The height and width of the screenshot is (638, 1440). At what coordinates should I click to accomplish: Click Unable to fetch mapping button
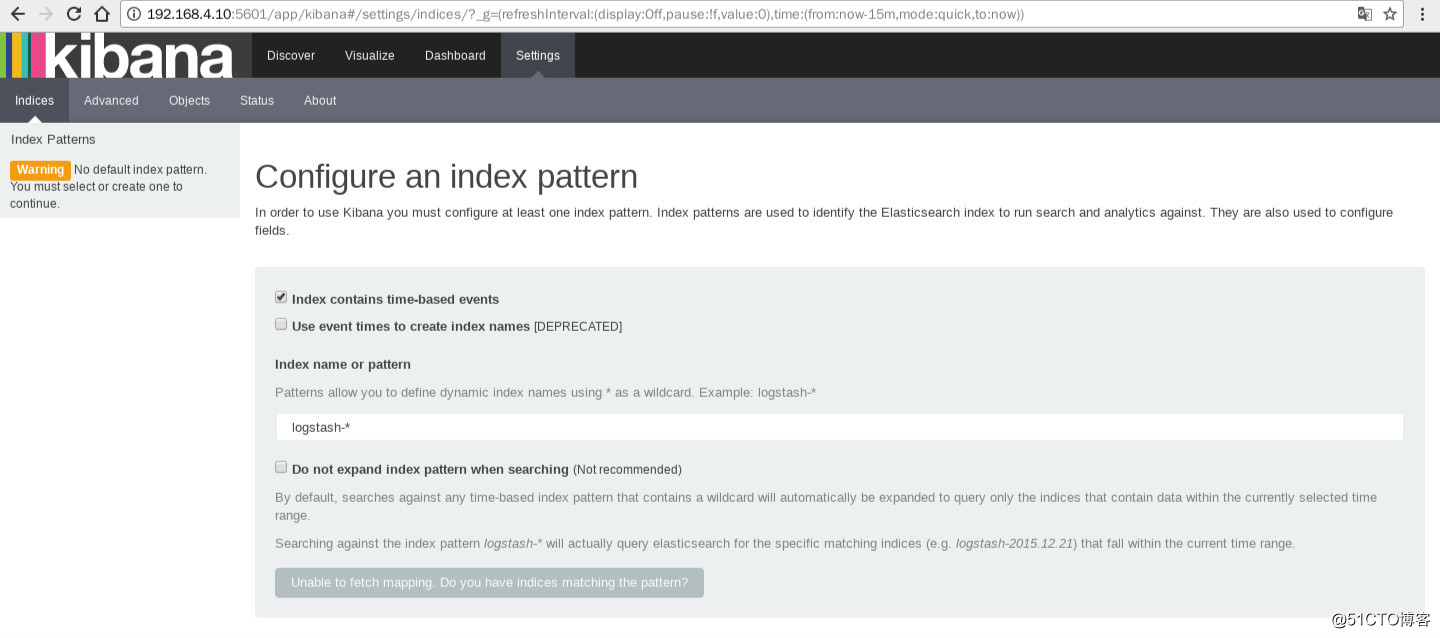click(x=489, y=582)
